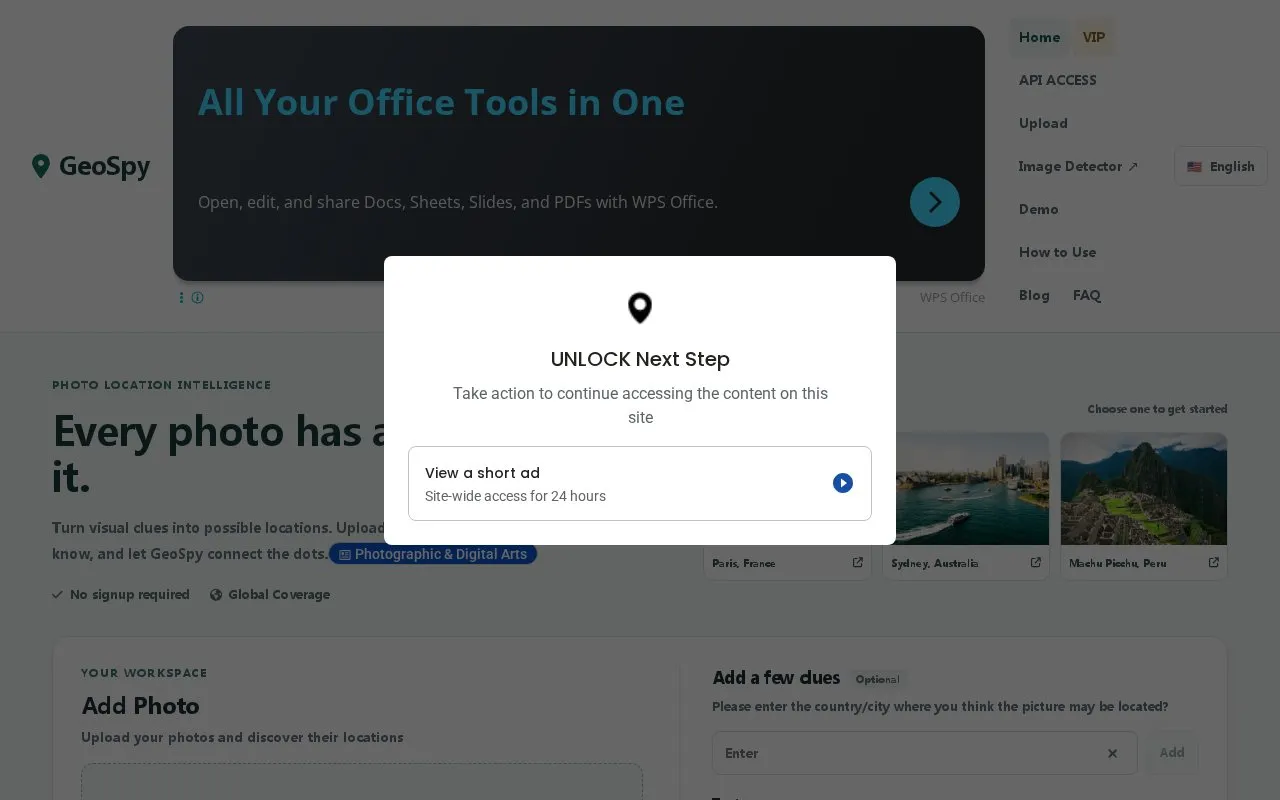This screenshot has width=1280, height=800.
Task: Open the FAQ link
Action: pyautogui.click(x=1087, y=295)
